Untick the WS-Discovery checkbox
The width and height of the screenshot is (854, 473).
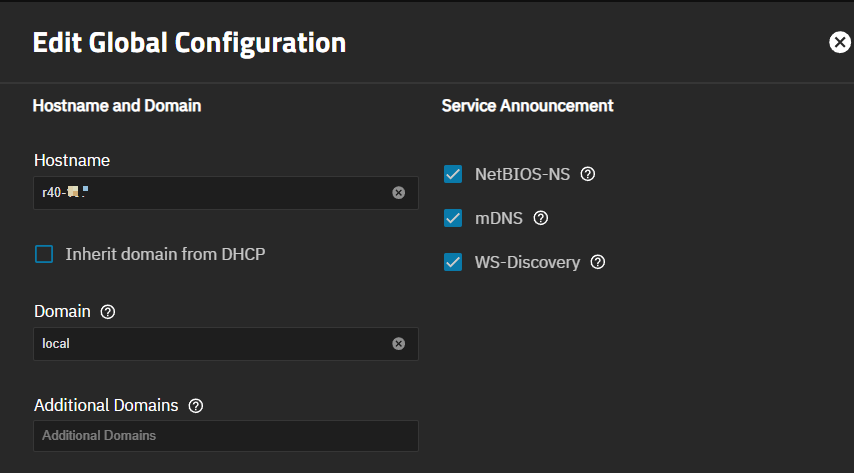pos(453,262)
